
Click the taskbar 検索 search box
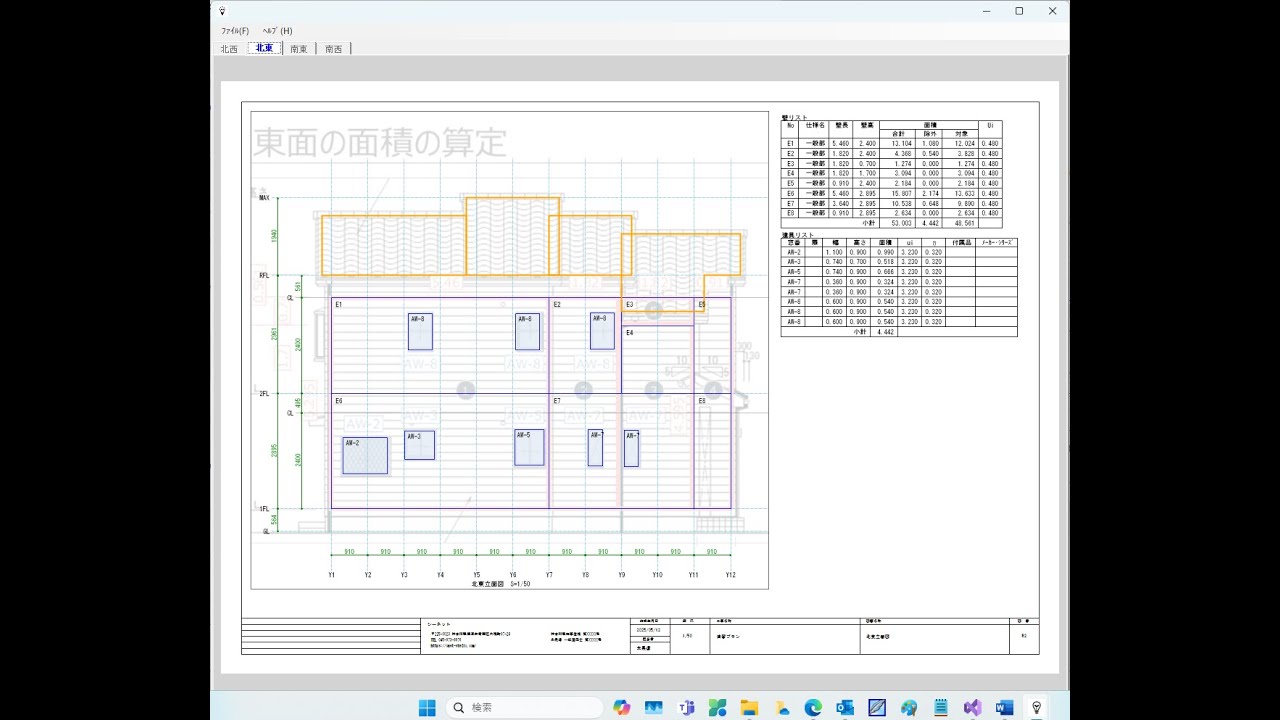[524, 707]
